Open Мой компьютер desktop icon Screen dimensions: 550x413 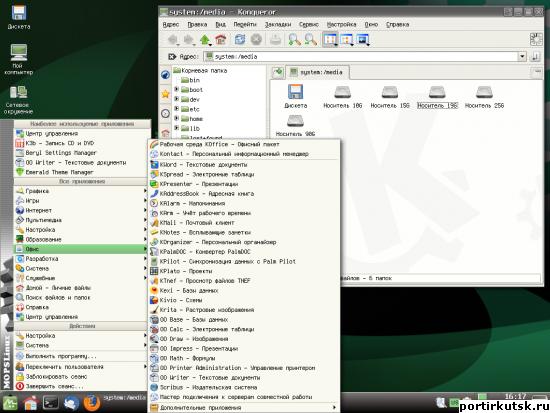pos(19,60)
